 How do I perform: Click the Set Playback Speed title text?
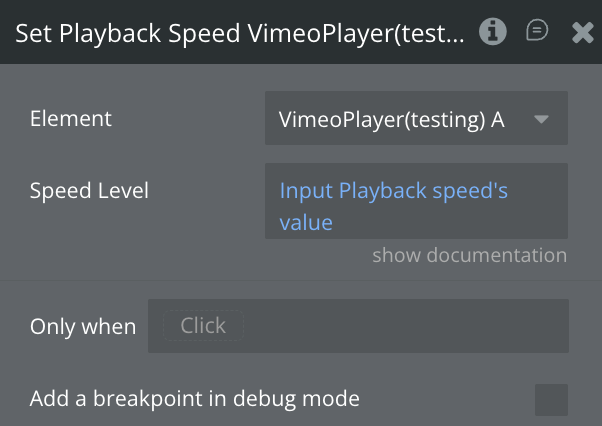pyautogui.click(x=240, y=33)
